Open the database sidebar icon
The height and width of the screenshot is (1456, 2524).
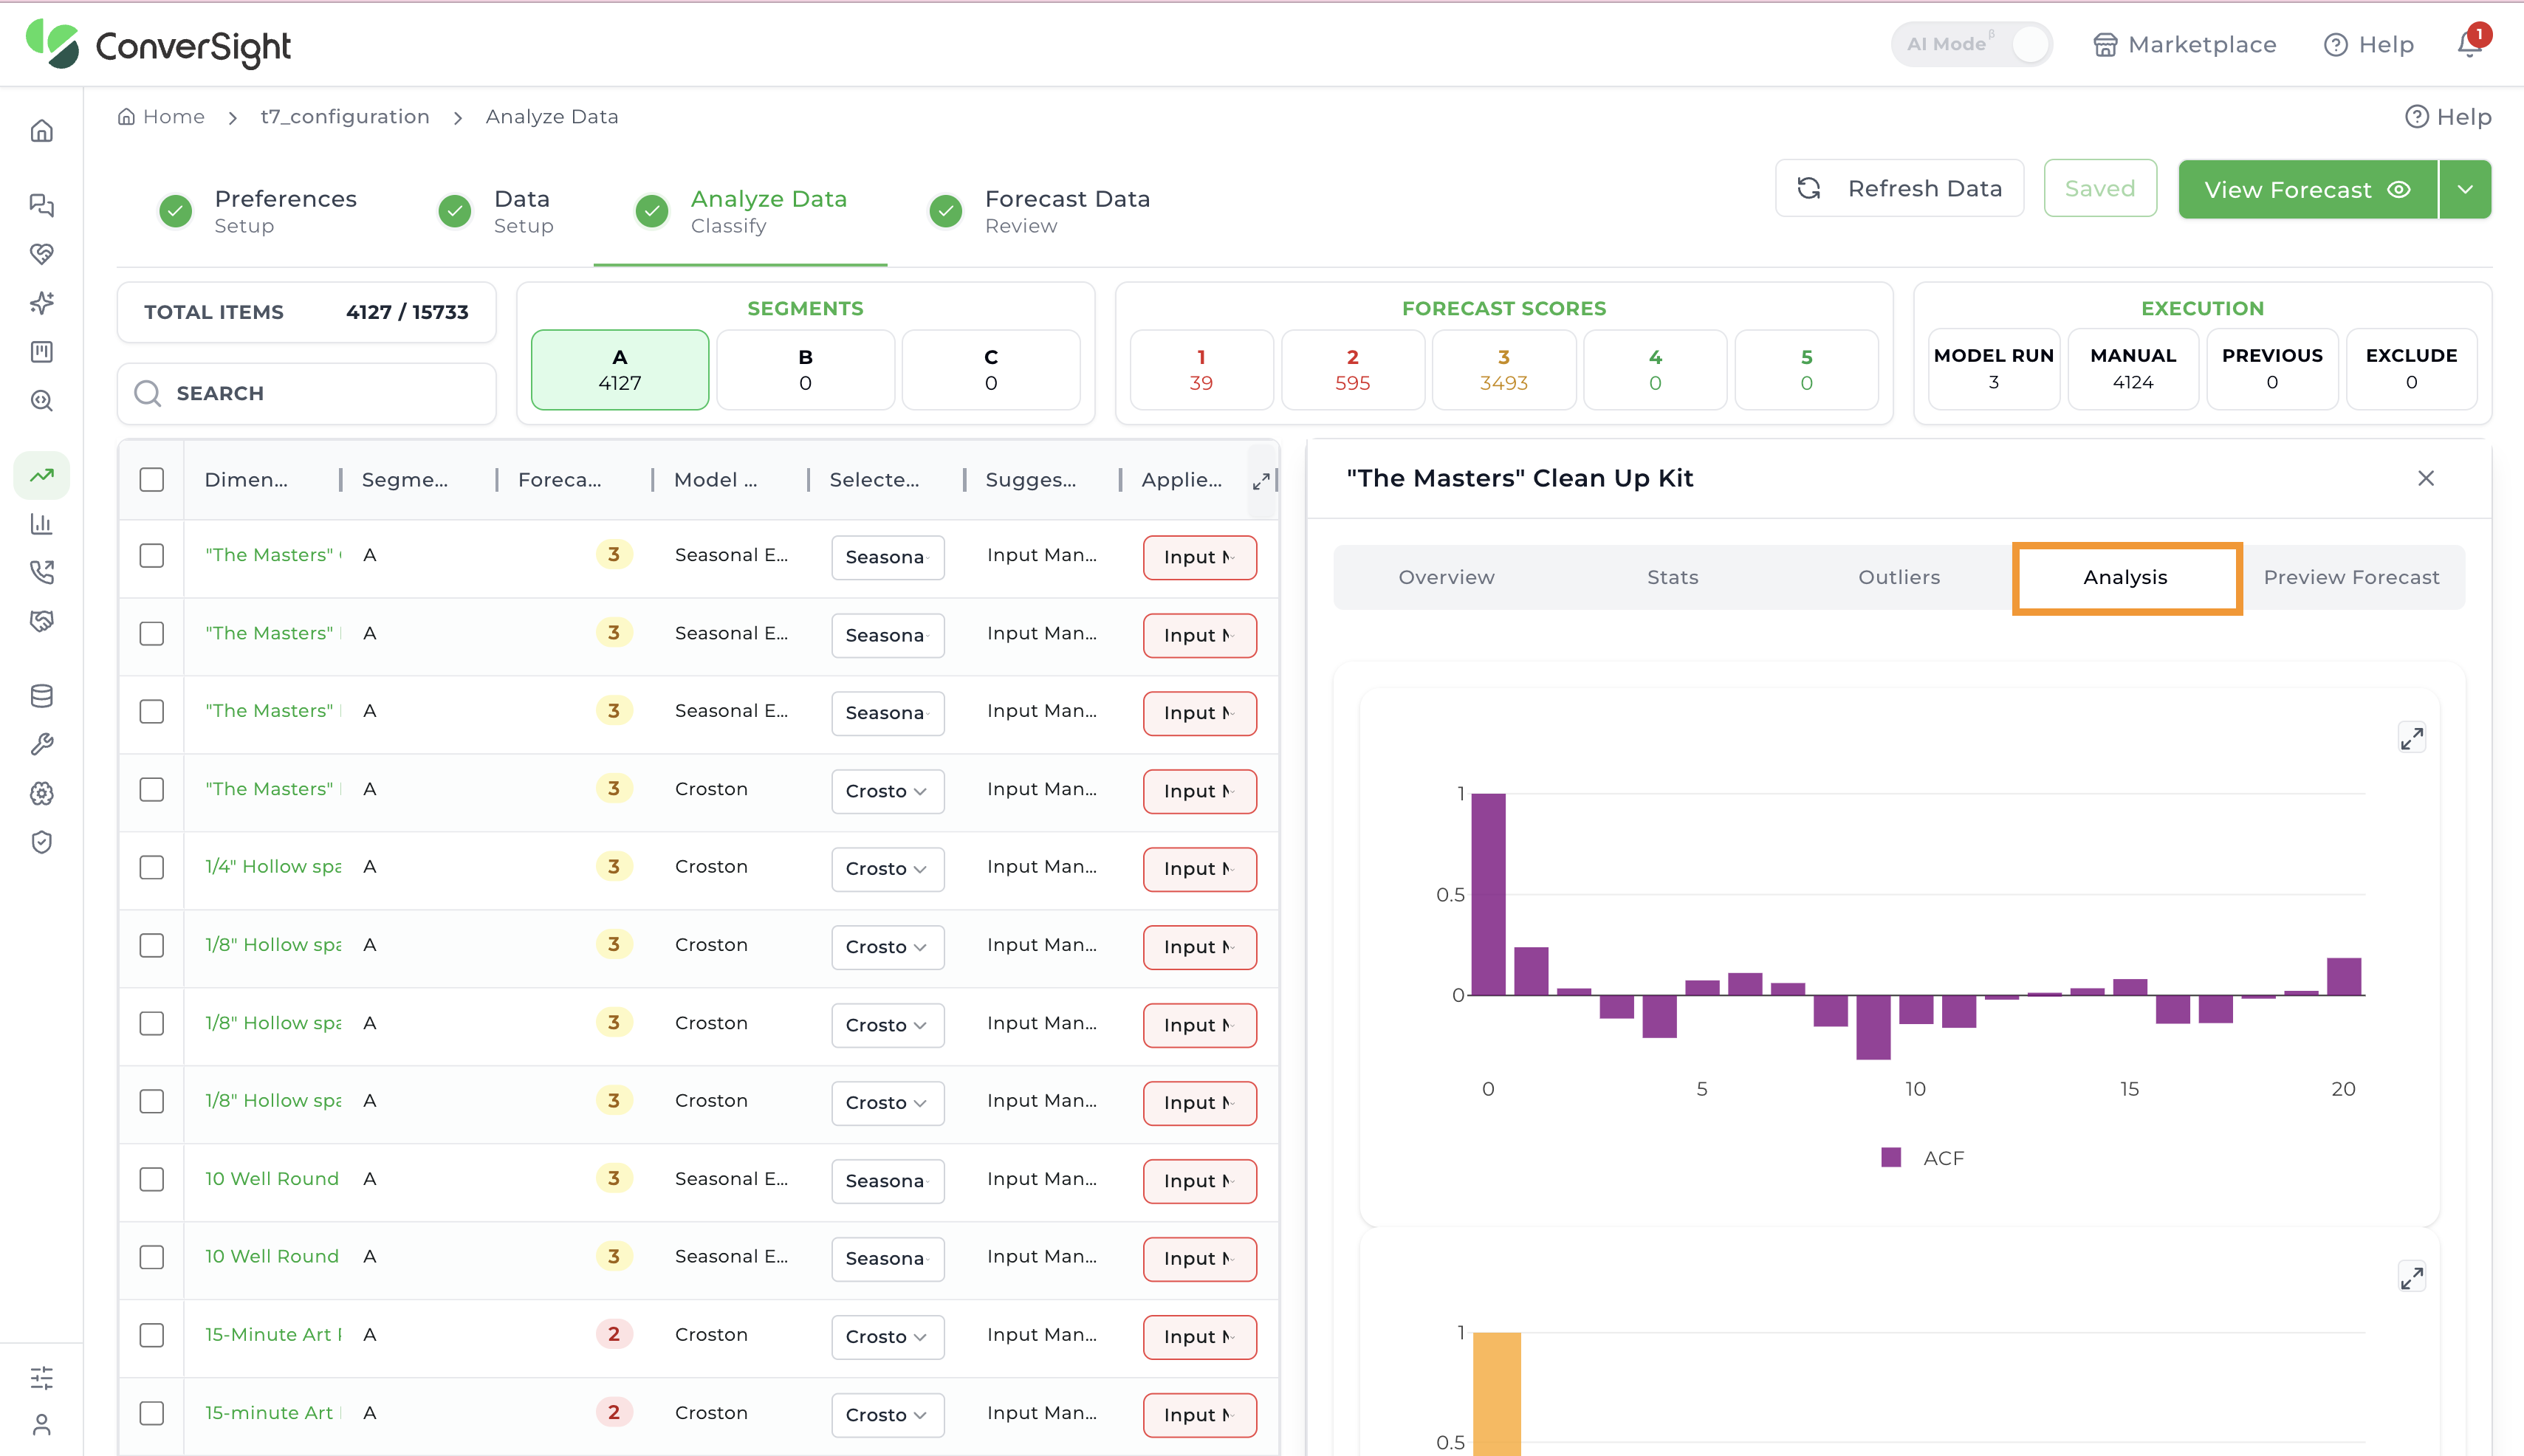(x=42, y=696)
